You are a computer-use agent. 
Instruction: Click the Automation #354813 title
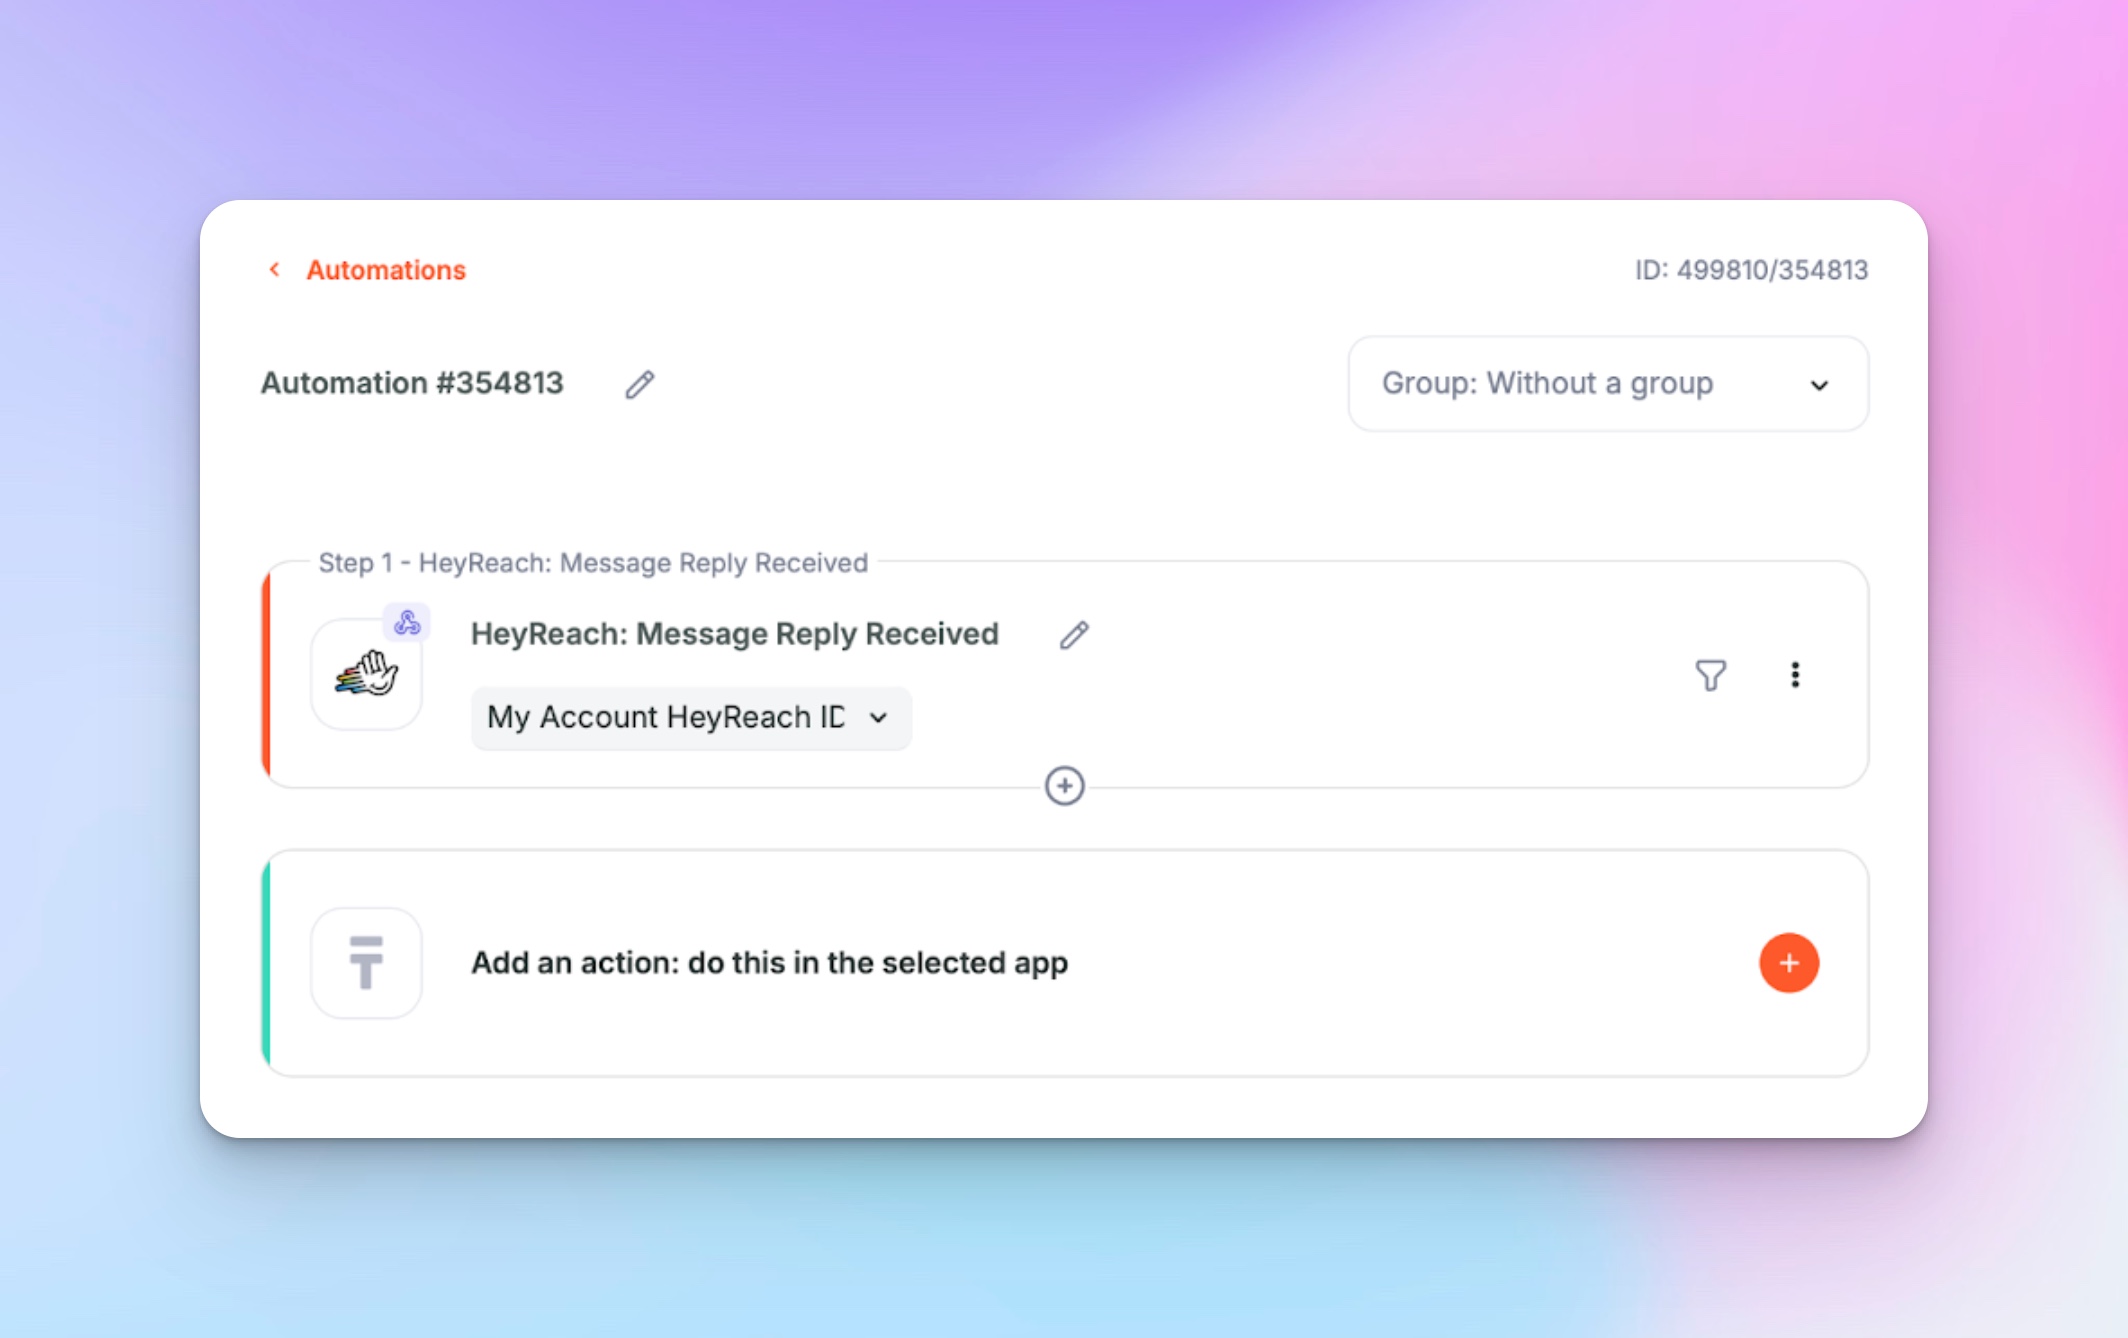[x=412, y=383]
